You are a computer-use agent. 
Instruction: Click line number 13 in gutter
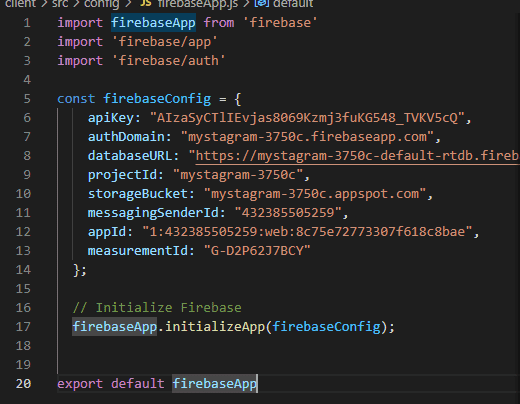(23, 251)
